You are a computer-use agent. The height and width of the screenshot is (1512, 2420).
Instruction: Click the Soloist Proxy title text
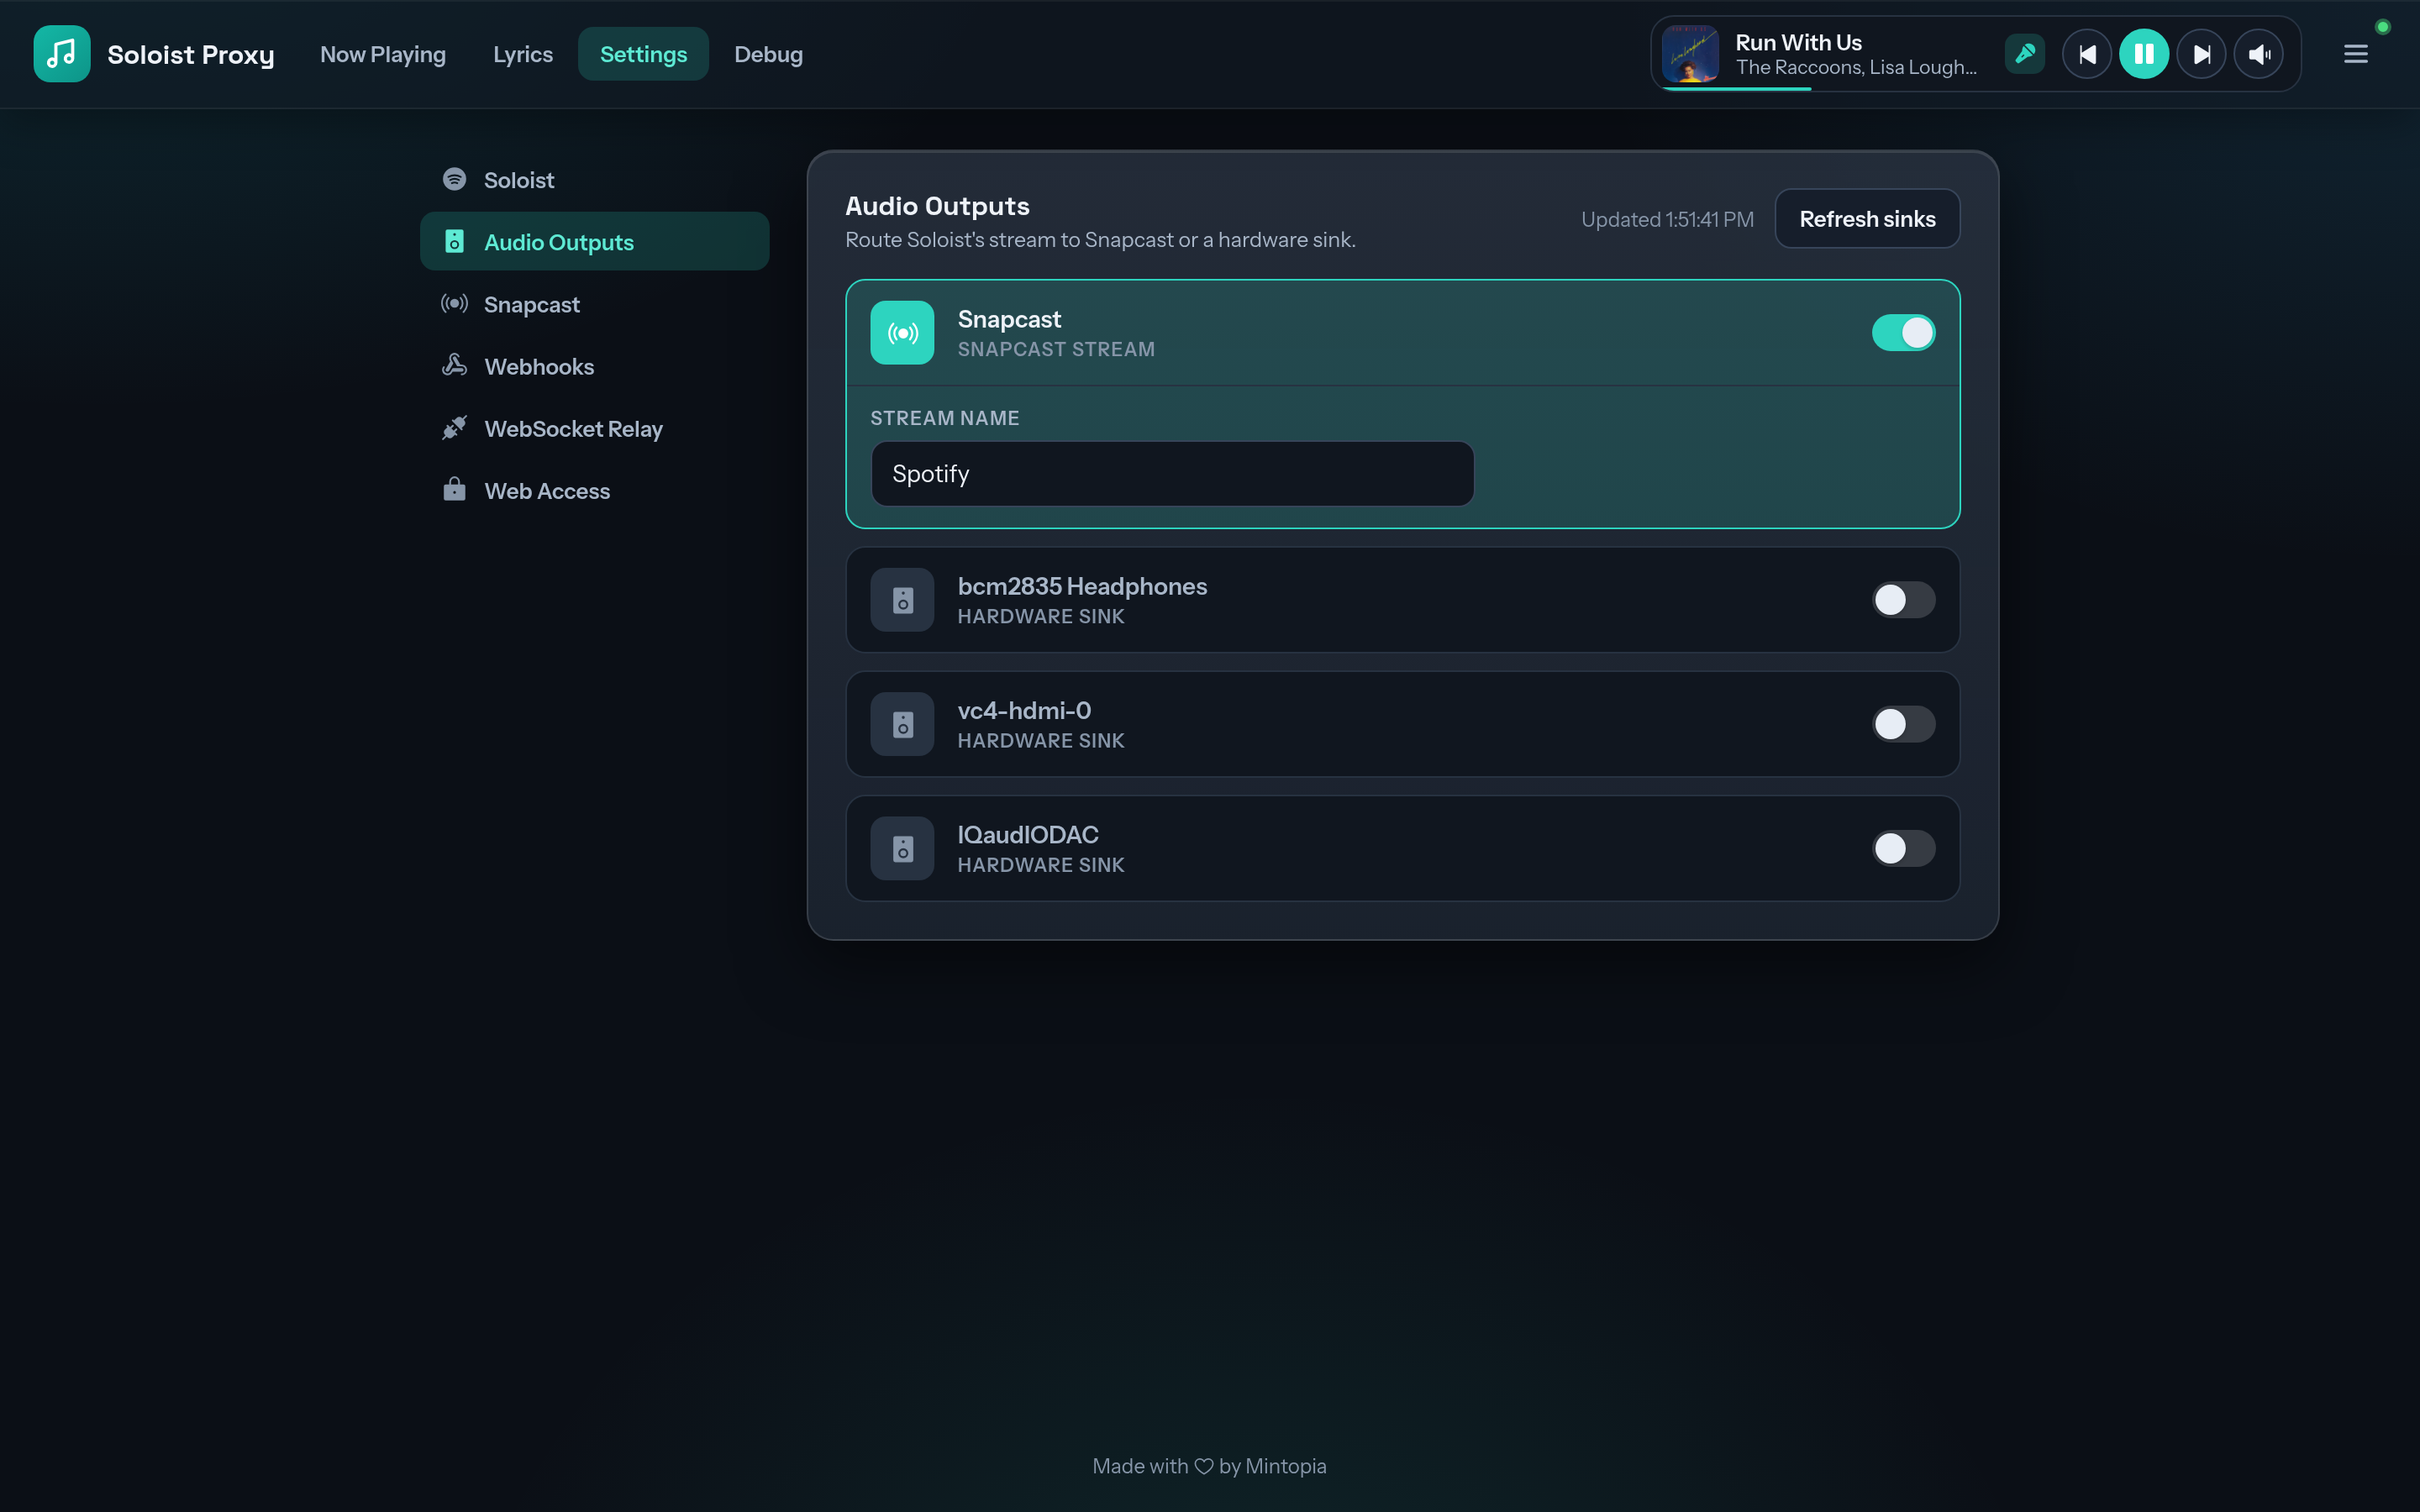coord(190,54)
